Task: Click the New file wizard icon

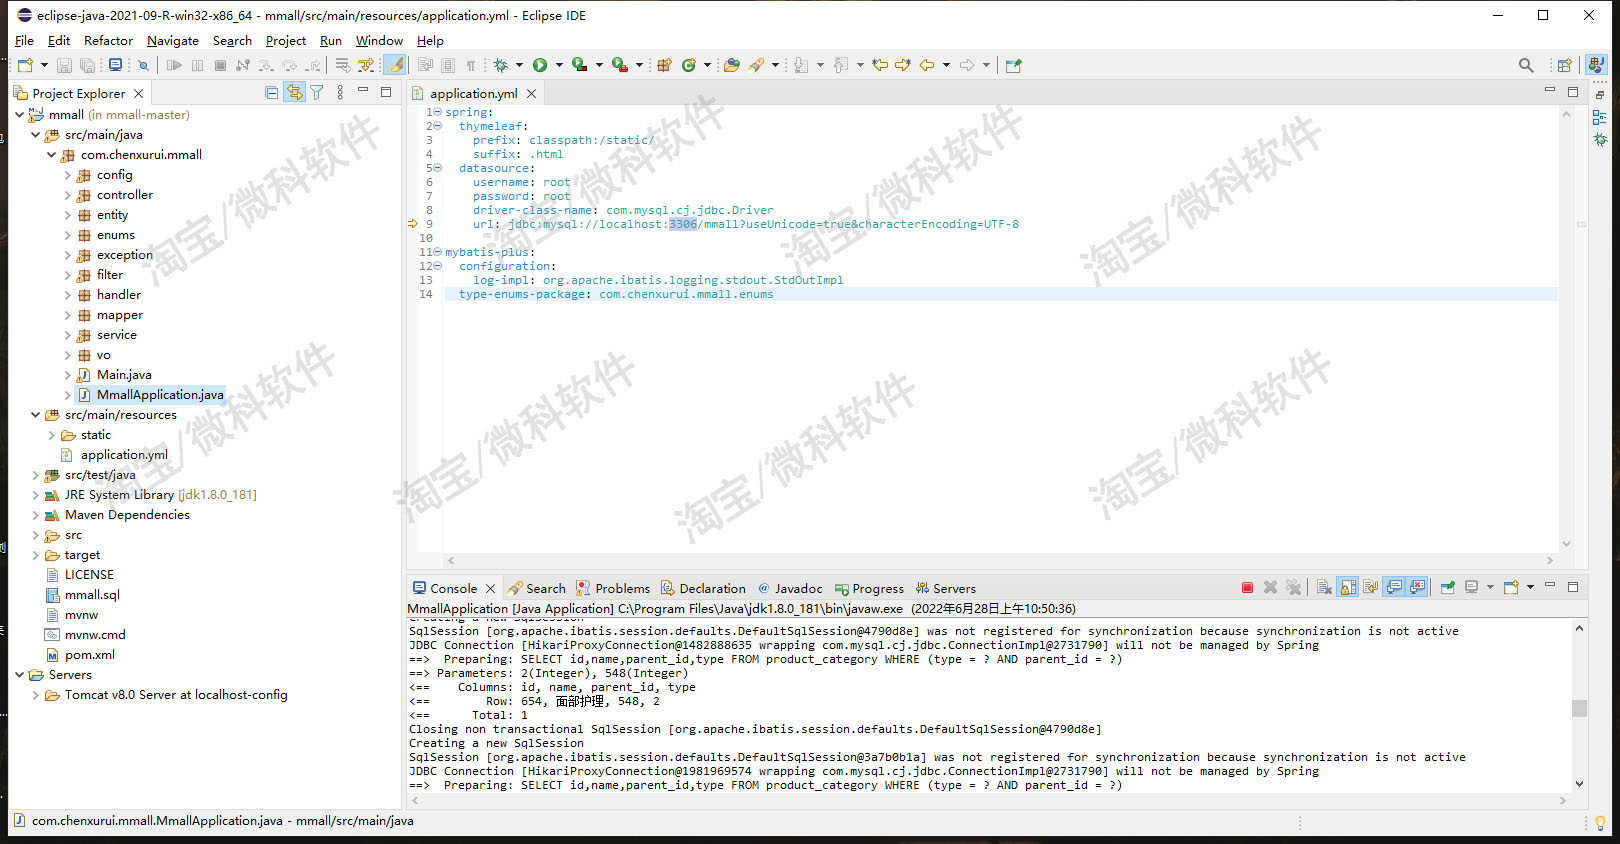Action: pos(25,65)
